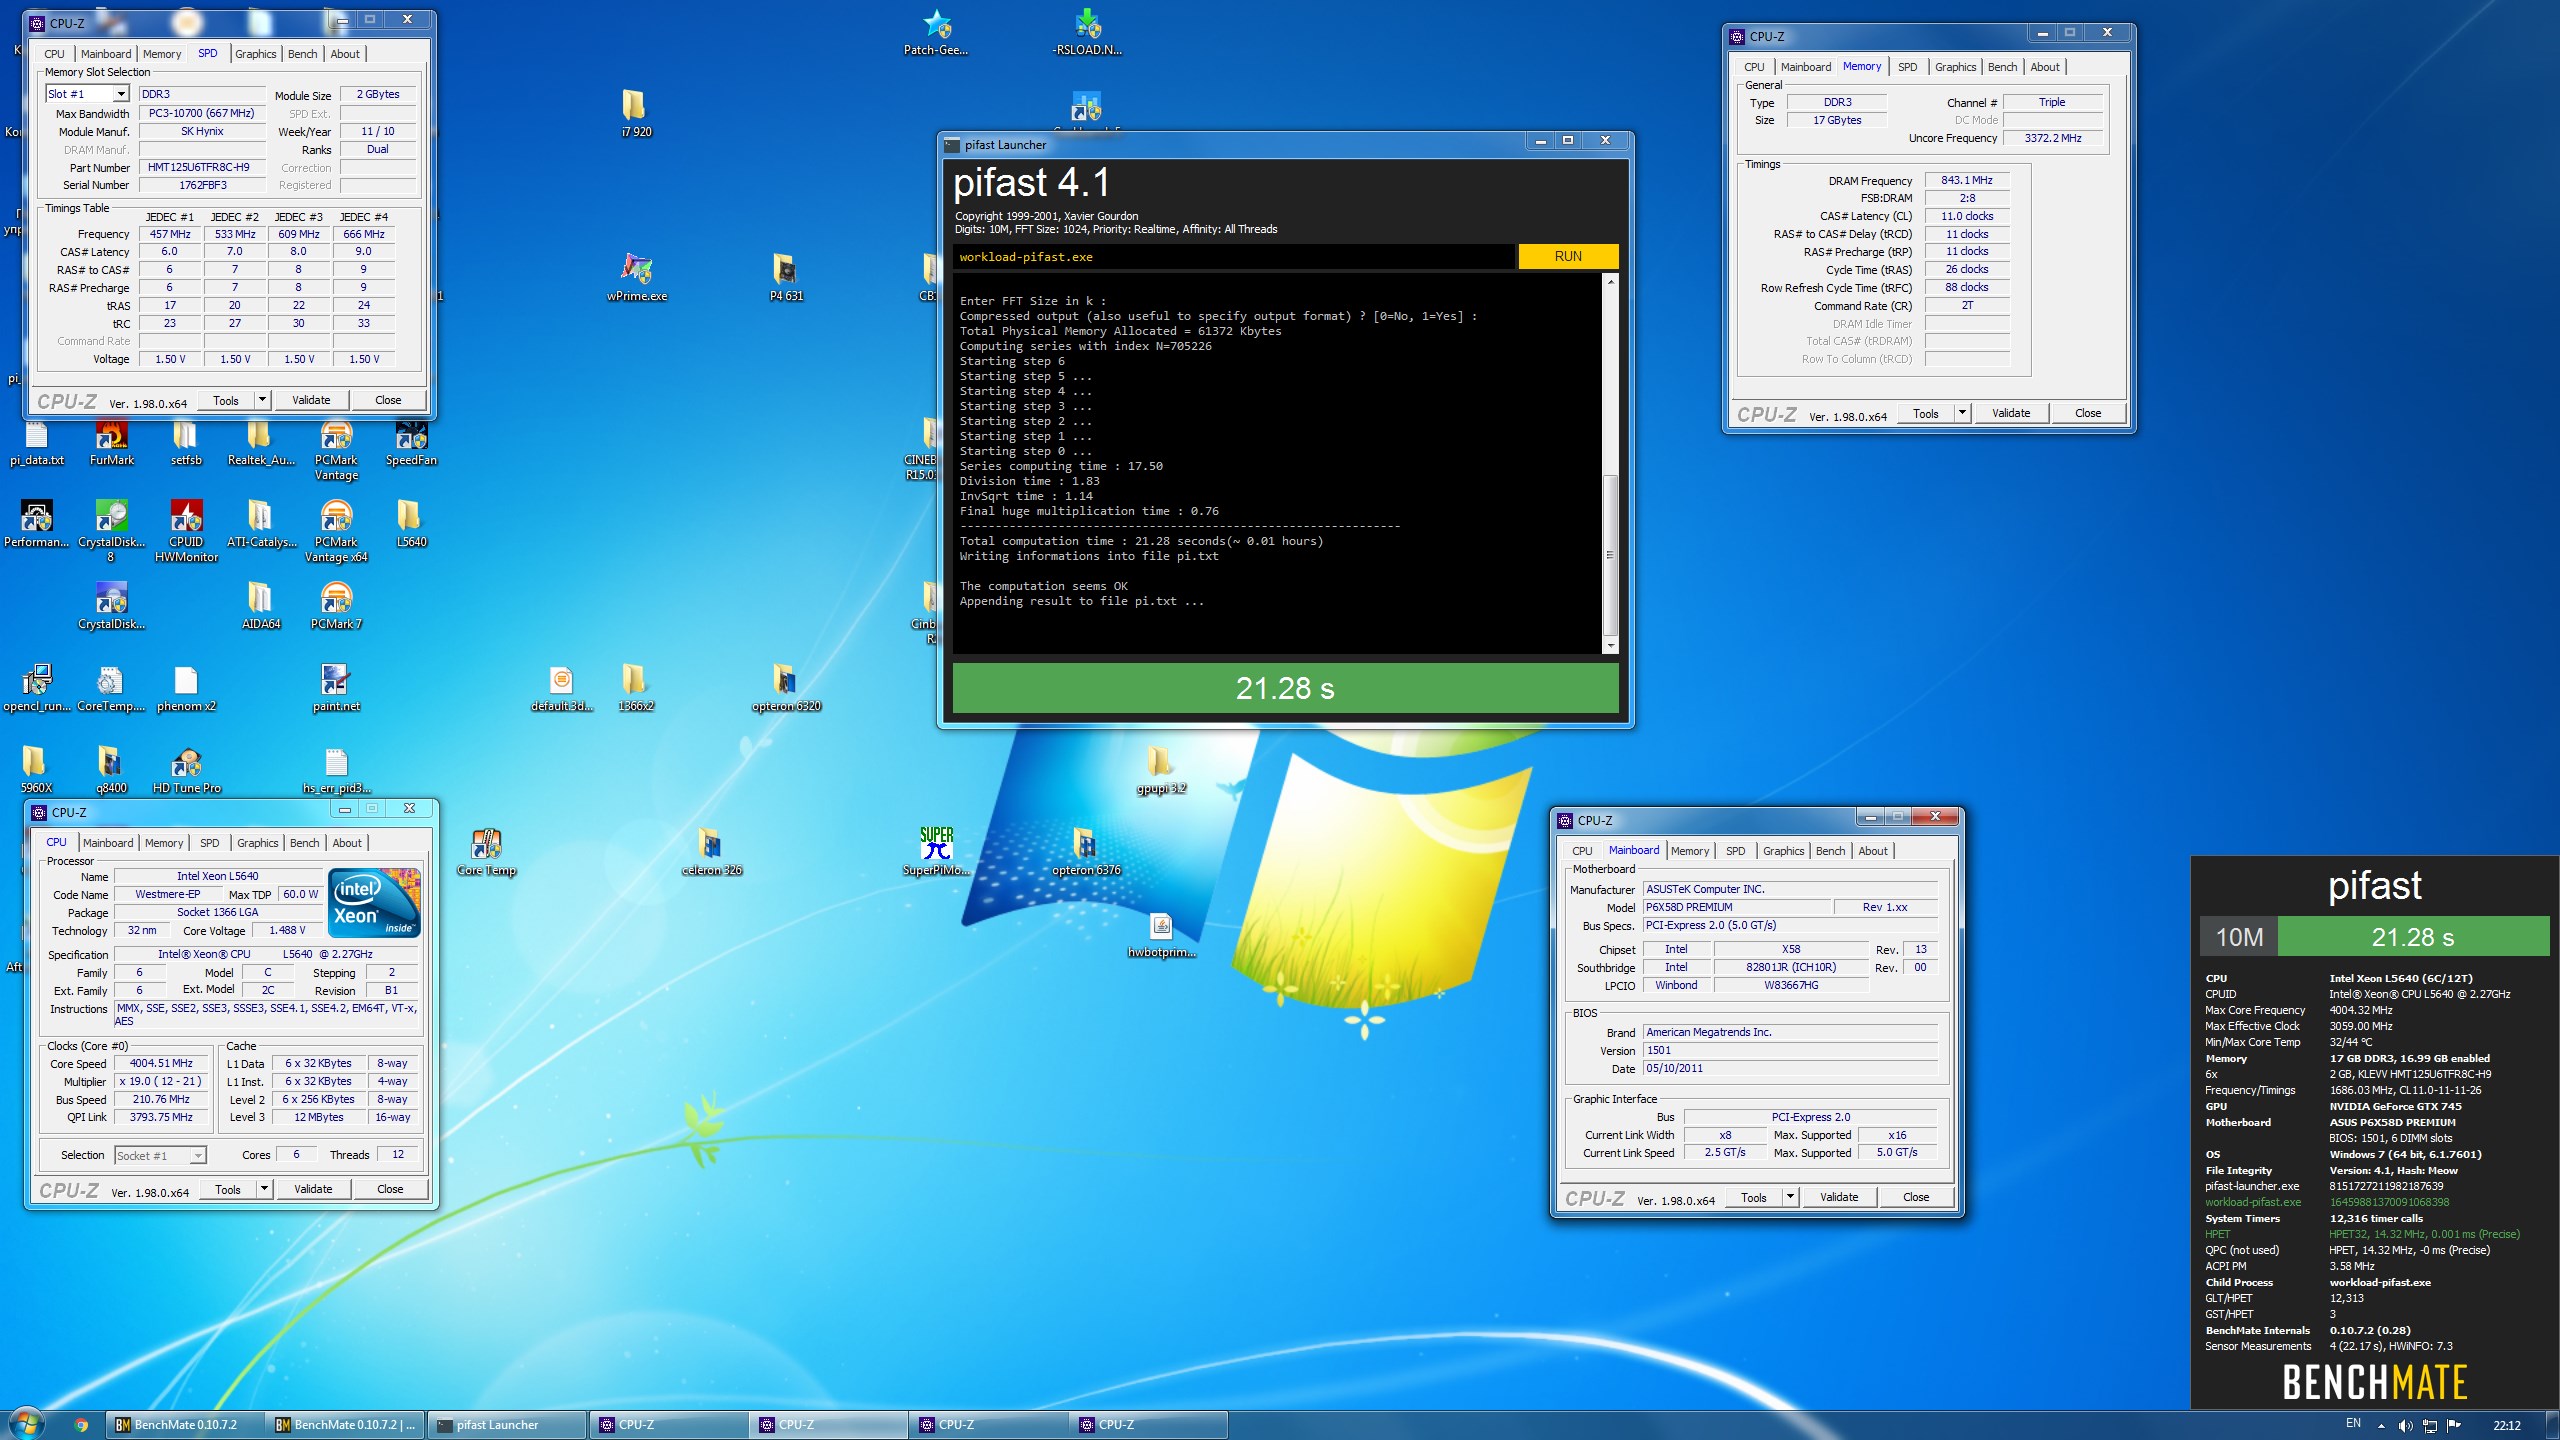Open the opteron 6320 desktop icon
Image resolution: width=2560 pixels, height=1440 pixels.
click(x=786, y=688)
